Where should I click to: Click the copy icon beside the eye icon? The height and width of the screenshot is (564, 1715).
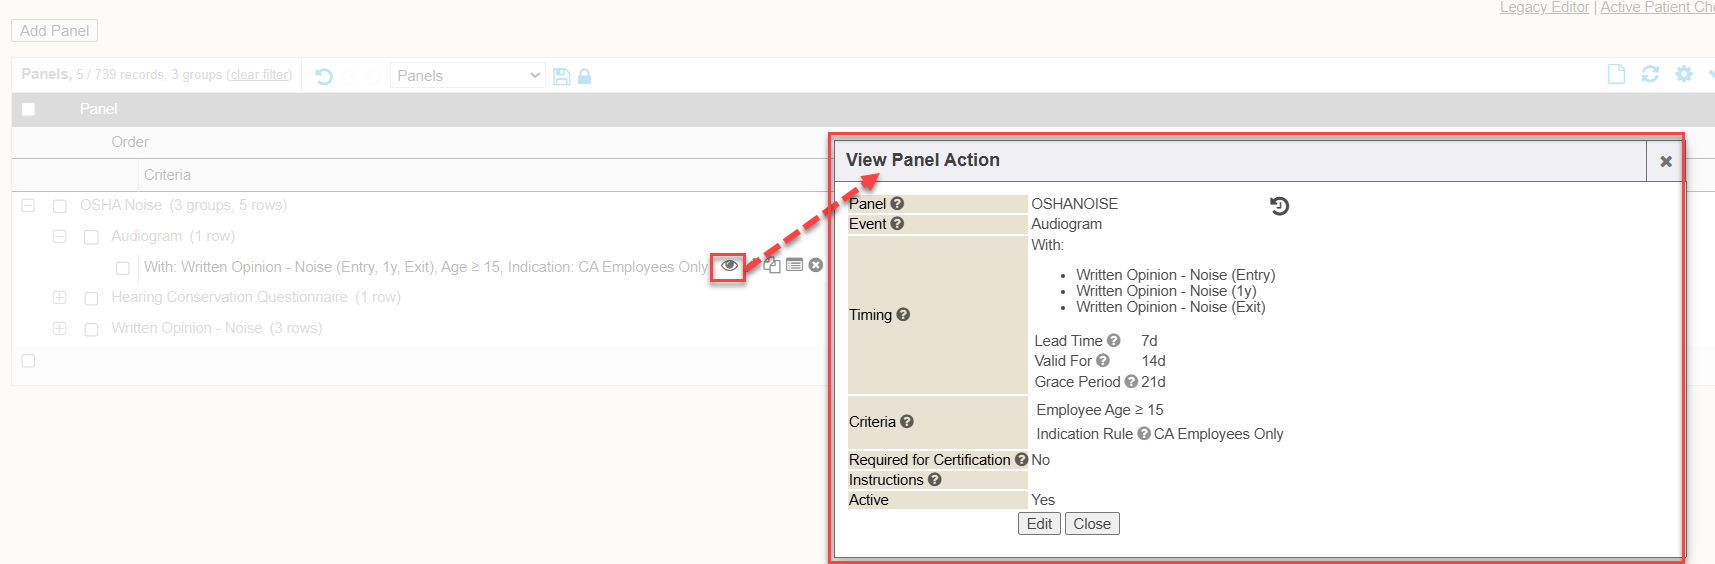[x=772, y=265]
